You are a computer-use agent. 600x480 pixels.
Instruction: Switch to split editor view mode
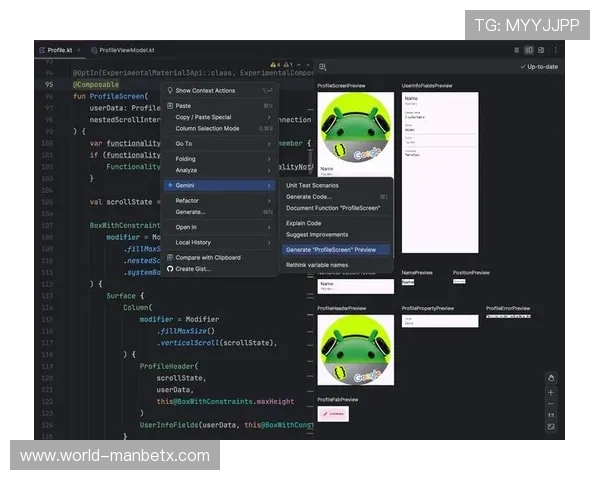coord(528,50)
